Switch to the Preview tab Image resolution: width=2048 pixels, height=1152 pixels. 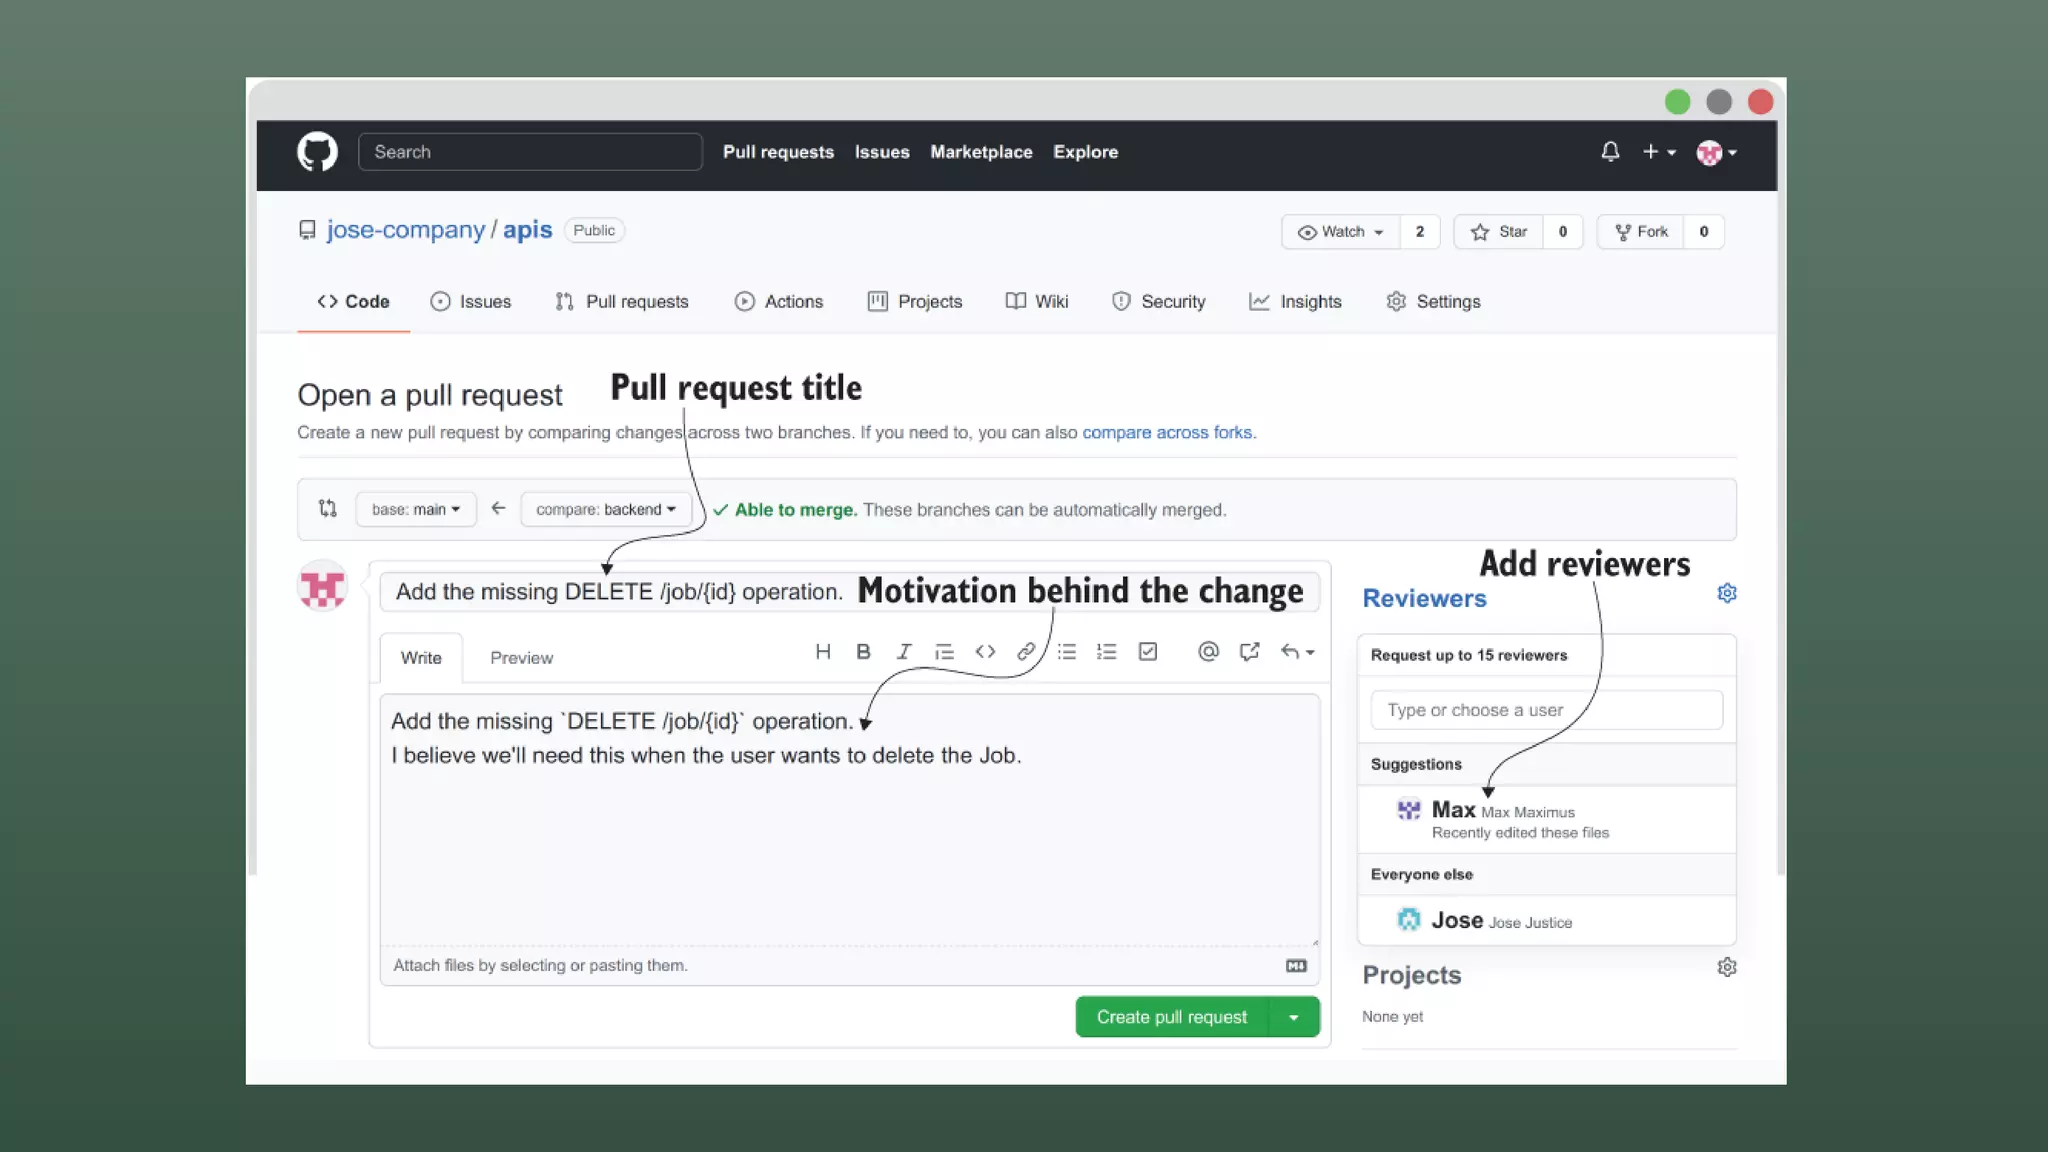(521, 658)
